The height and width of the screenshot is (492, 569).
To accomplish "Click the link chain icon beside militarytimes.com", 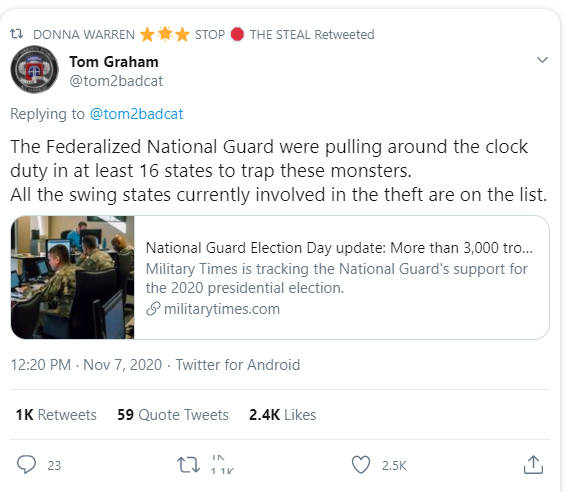I will (153, 309).
